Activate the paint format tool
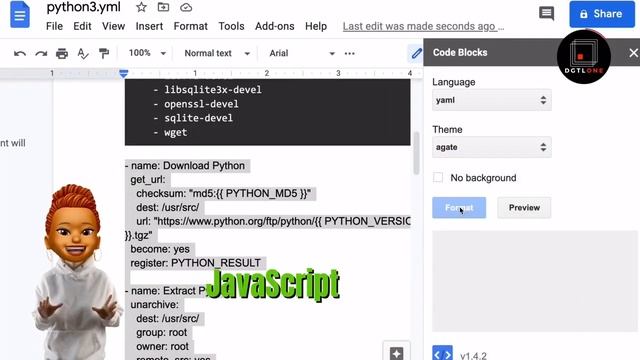640x360 pixels. 104,53
